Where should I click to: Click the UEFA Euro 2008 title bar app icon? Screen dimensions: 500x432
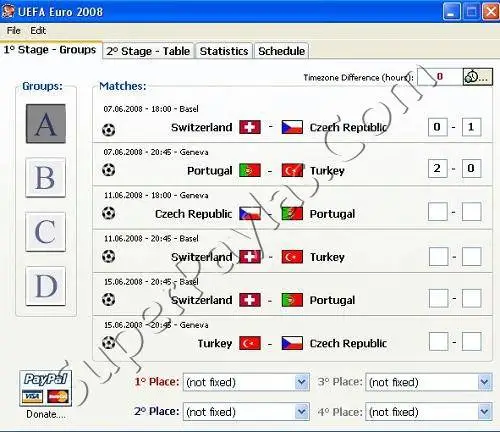tap(8, 11)
